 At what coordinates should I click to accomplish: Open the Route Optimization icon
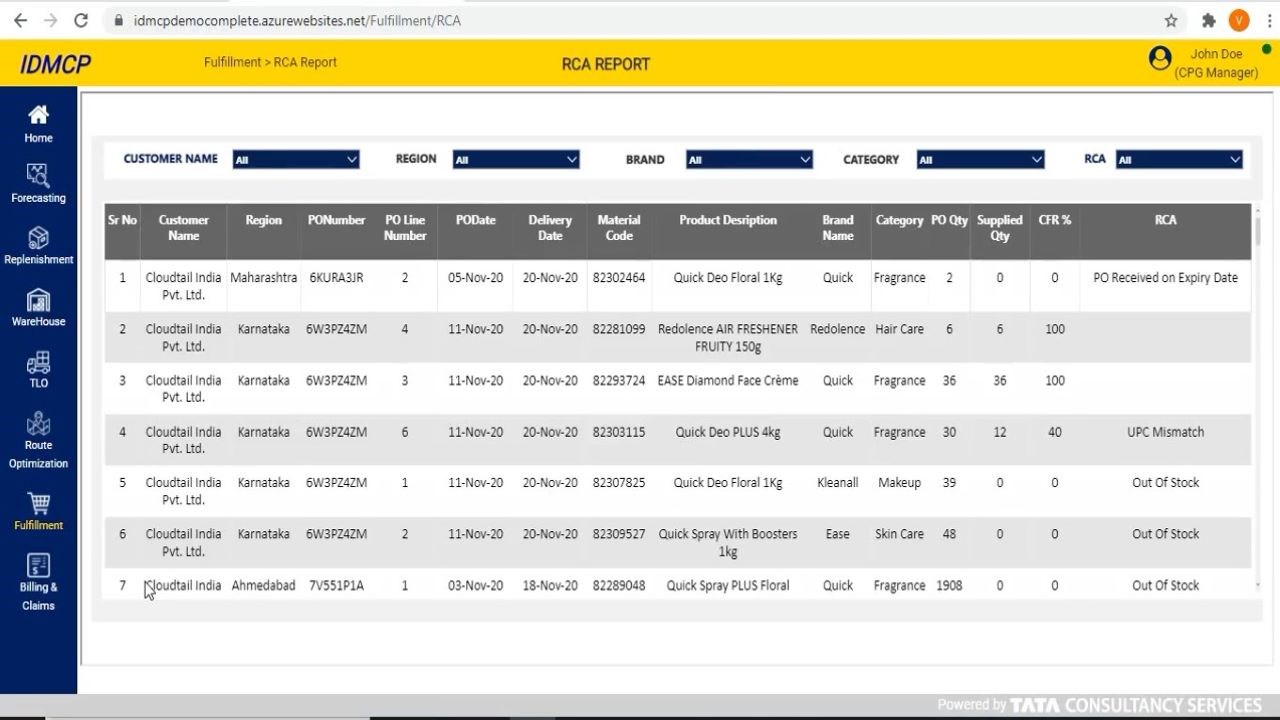[x=38, y=423]
